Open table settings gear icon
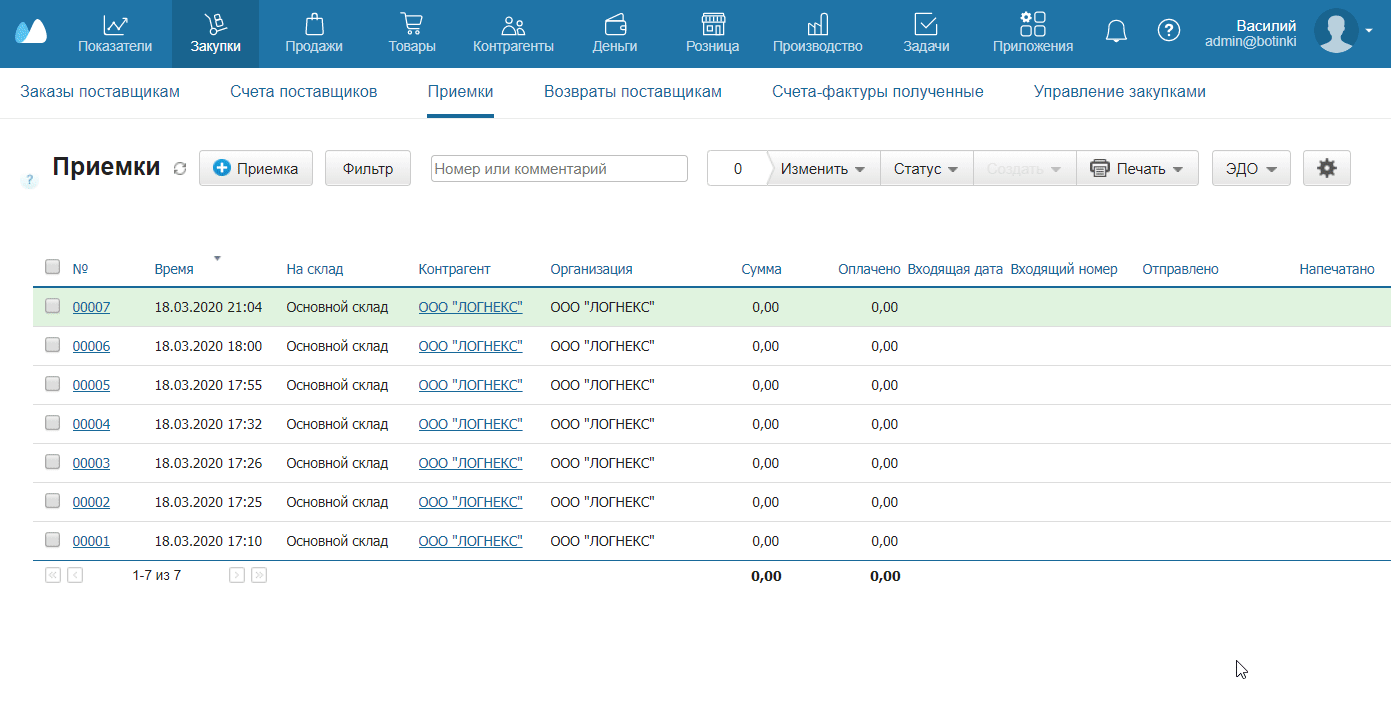The width and height of the screenshot is (1391, 727). point(1326,168)
